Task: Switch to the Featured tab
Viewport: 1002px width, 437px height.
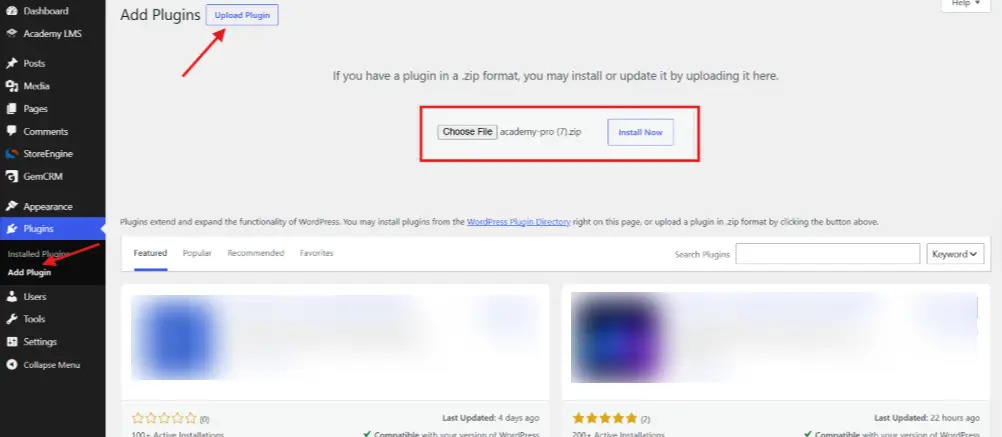Action: pyautogui.click(x=150, y=254)
